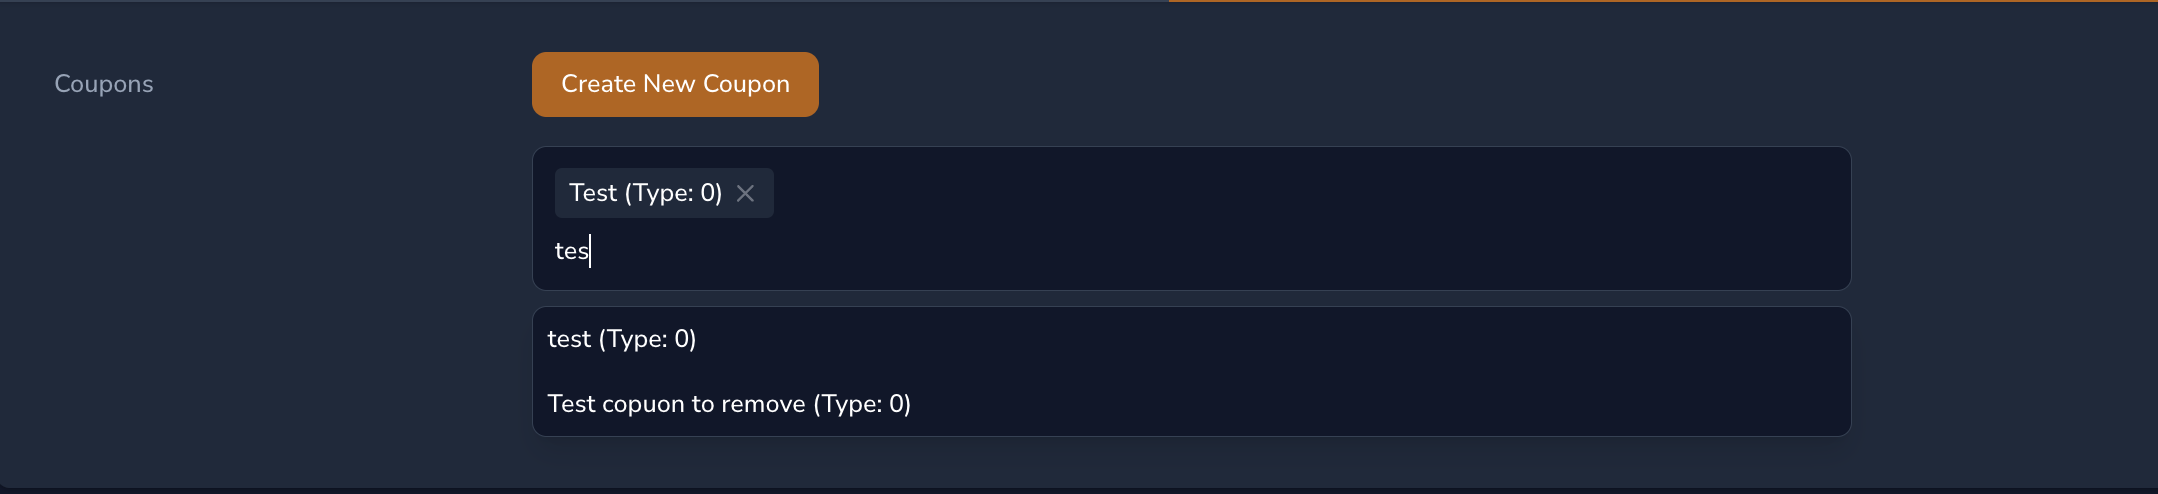Click the "Test (Type: 0)" selected chip

point(645,193)
